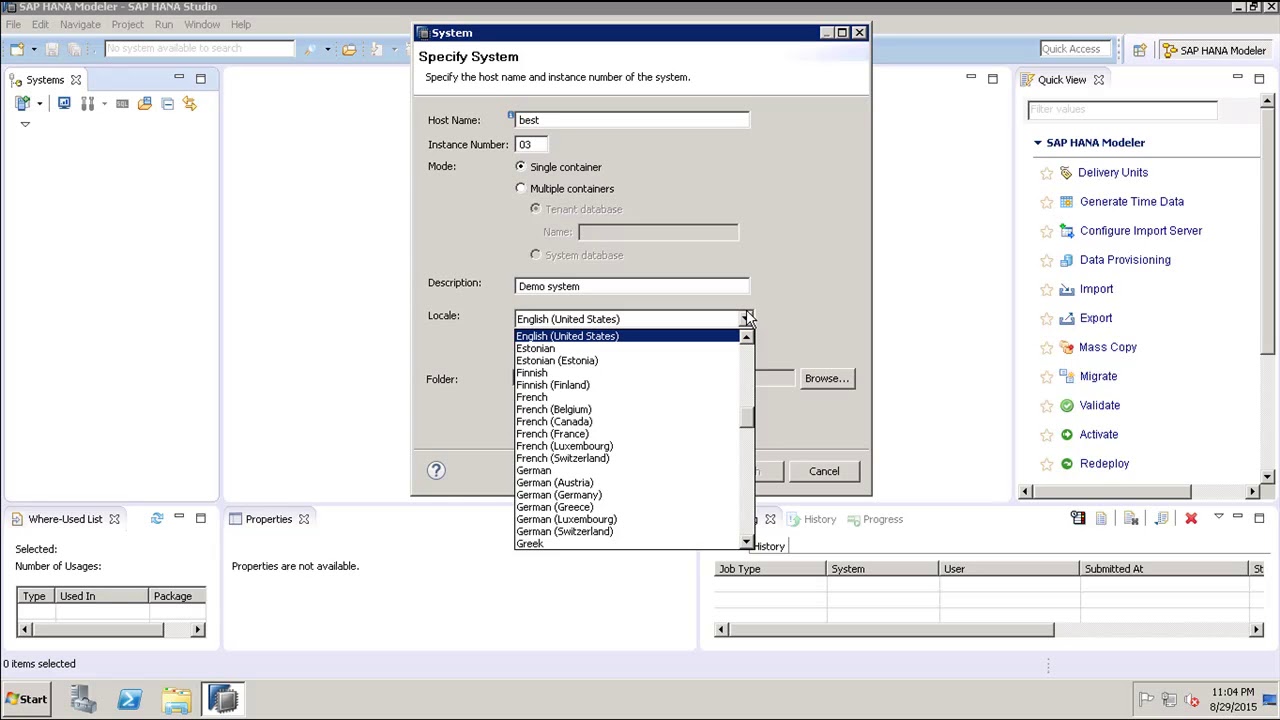
Task: Click the Validate green check icon
Action: 1066,405
